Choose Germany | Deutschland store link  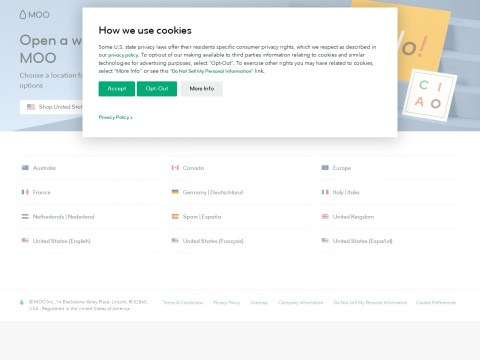point(213,192)
